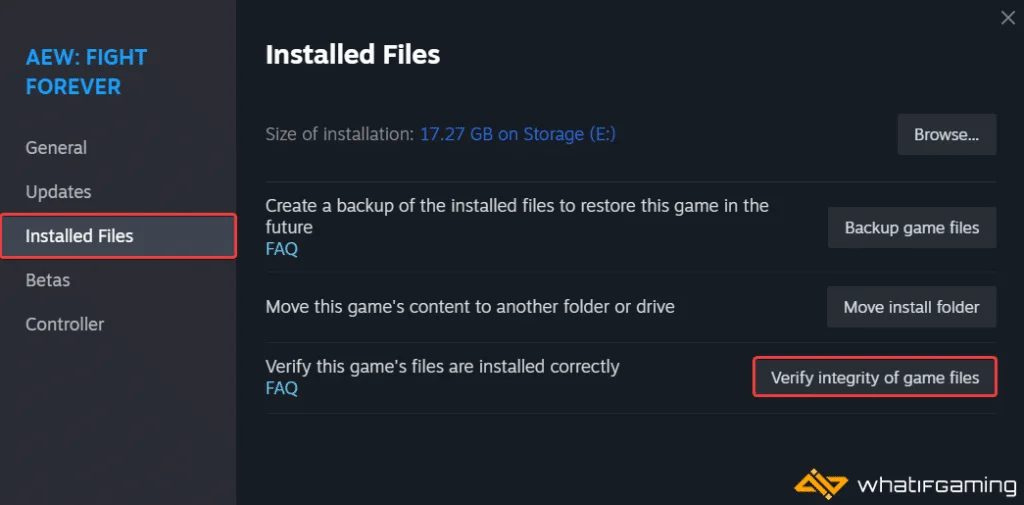Switch to the Updates tab
This screenshot has height=505, width=1024.
coord(58,192)
